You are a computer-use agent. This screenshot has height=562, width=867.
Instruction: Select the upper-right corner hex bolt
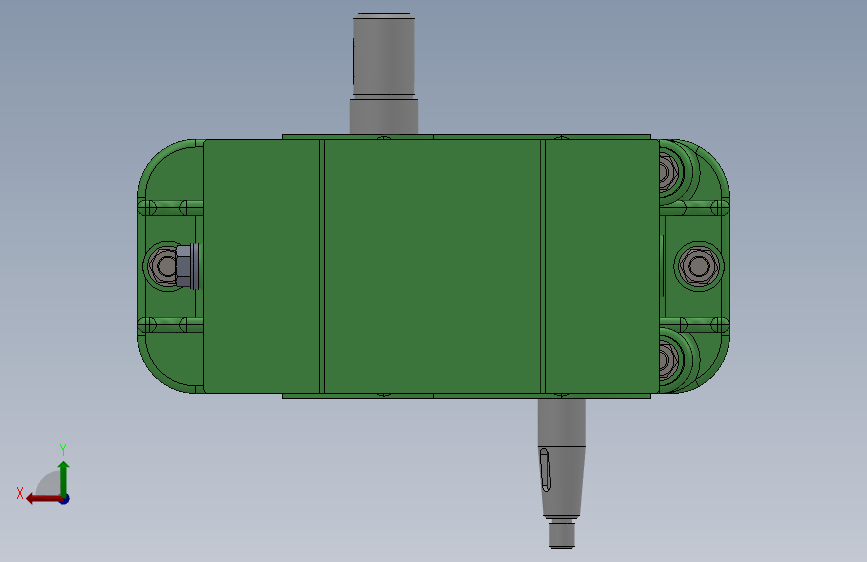tap(668, 171)
